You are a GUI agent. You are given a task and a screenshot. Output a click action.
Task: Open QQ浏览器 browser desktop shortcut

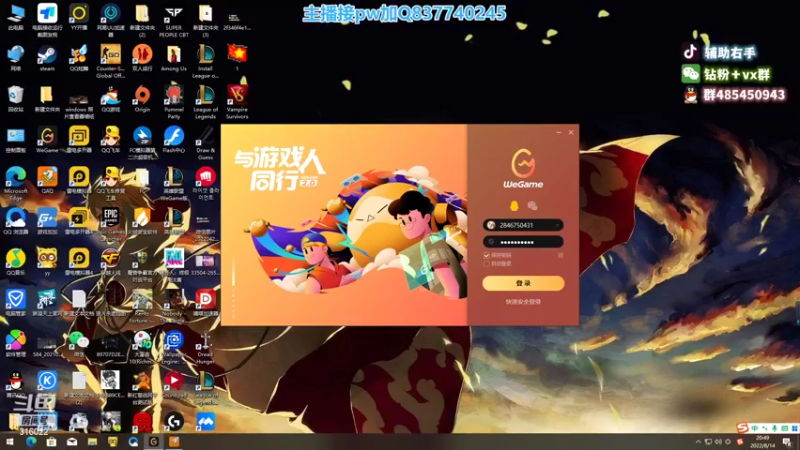15,221
